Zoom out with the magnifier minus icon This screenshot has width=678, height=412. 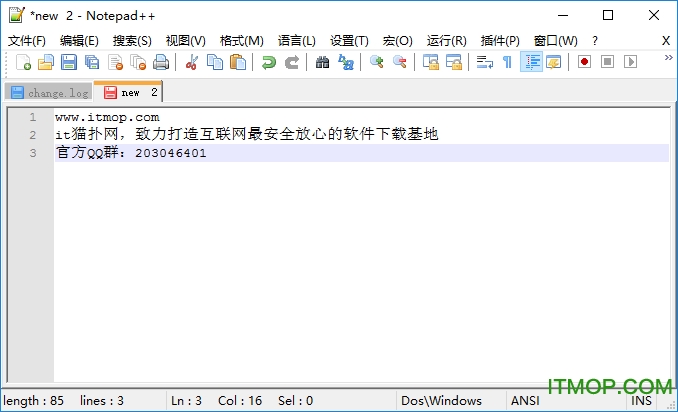tap(400, 62)
